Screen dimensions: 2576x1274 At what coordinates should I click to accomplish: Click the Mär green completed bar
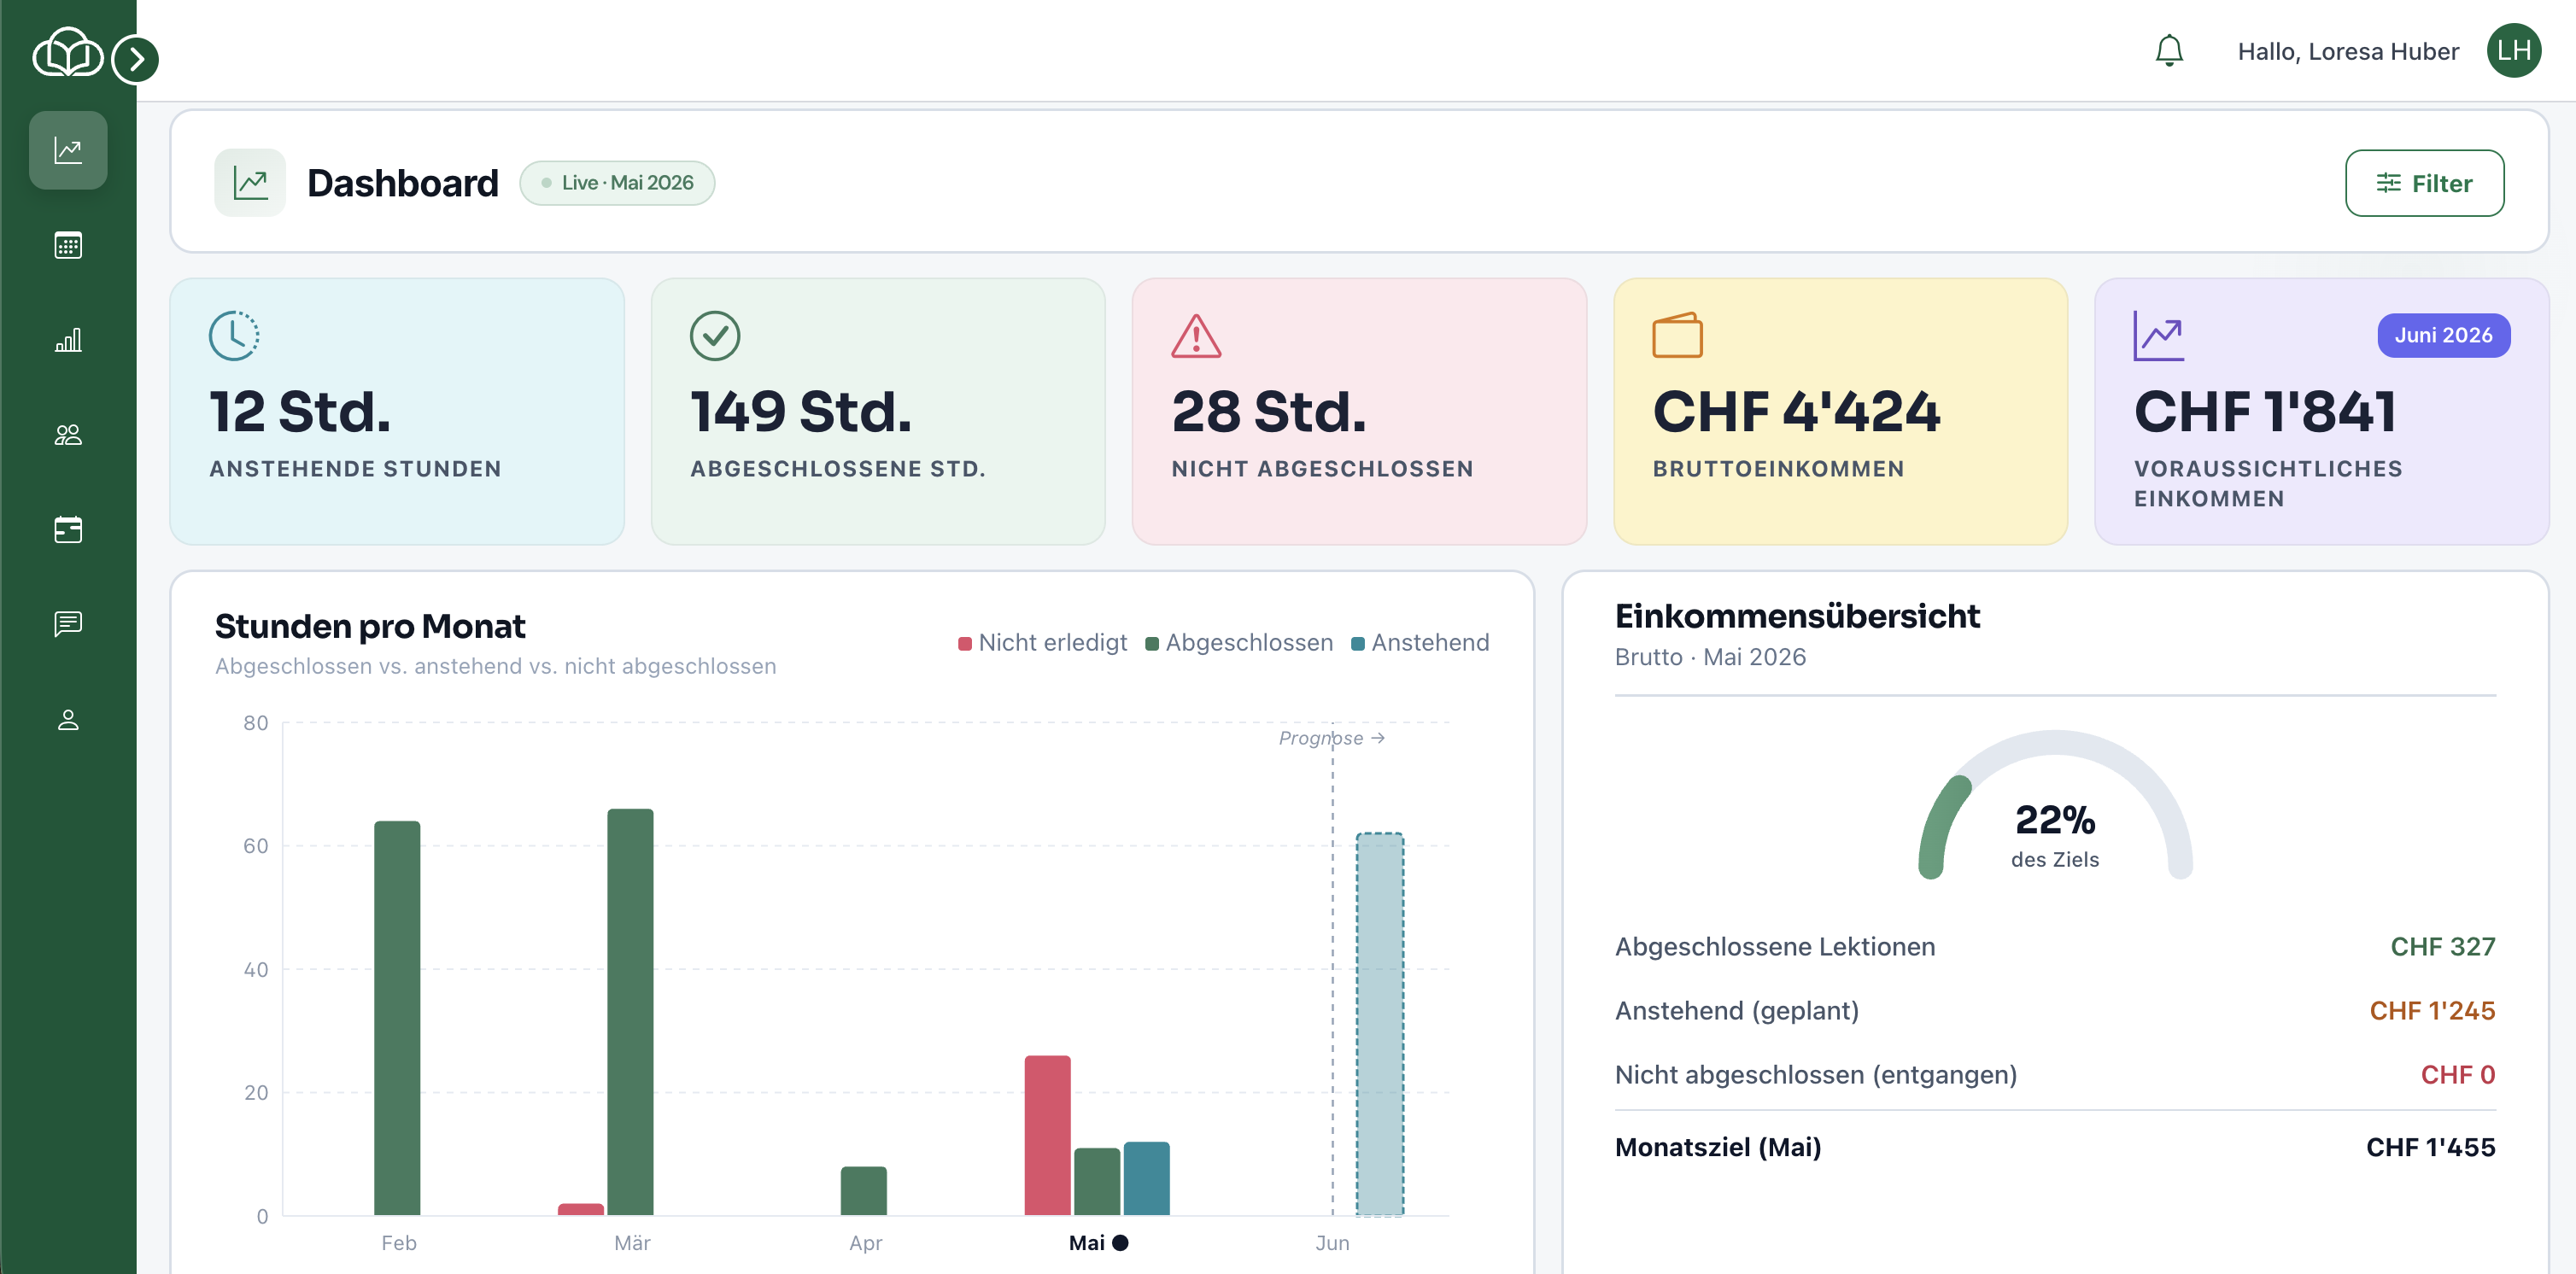pyautogui.click(x=630, y=1012)
